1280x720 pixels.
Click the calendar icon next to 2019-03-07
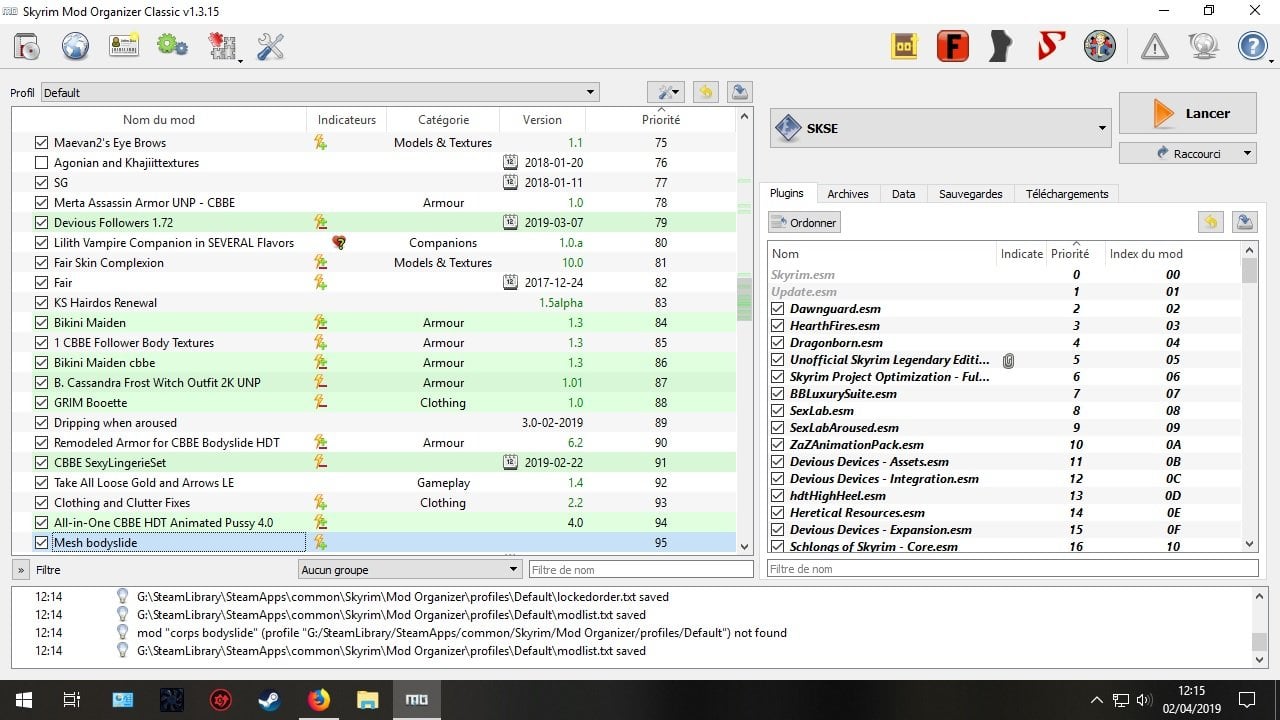point(510,222)
